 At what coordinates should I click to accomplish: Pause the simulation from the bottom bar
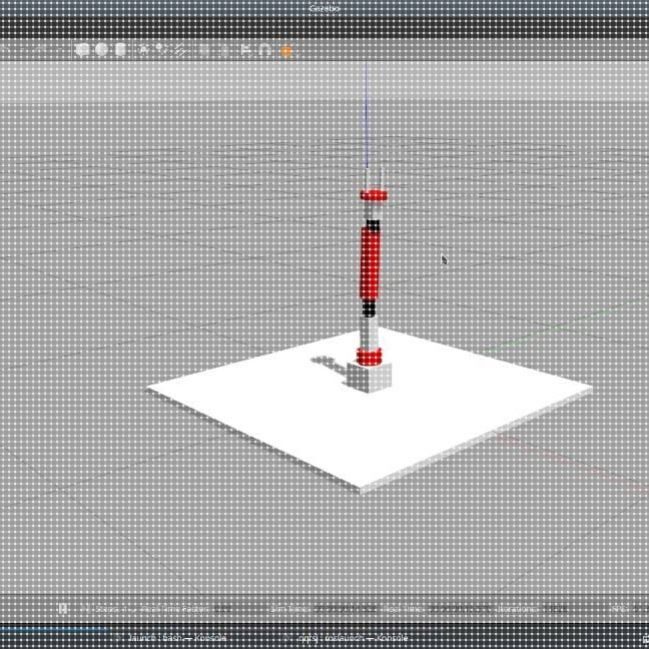(62, 608)
